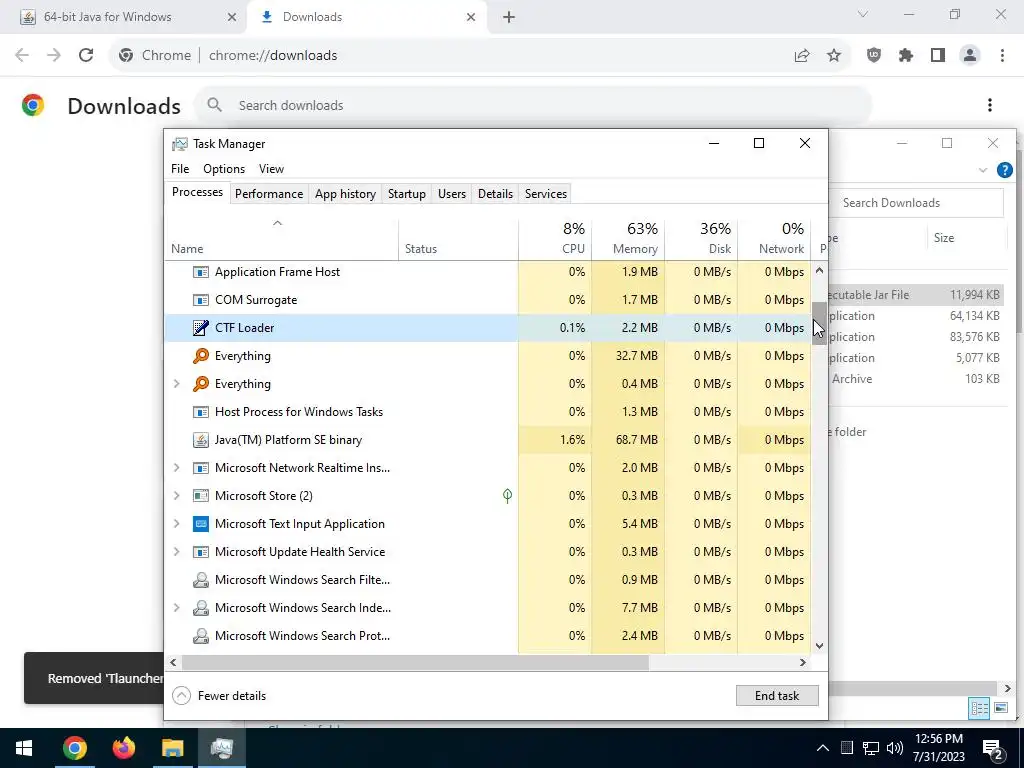Click the Chrome address bar URL

pyautogui.click(x=273, y=56)
